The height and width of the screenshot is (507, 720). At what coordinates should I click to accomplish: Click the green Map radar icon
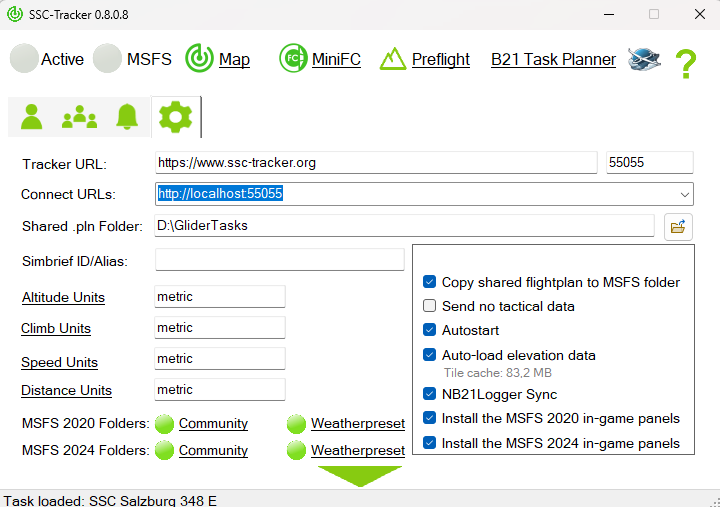199,58
